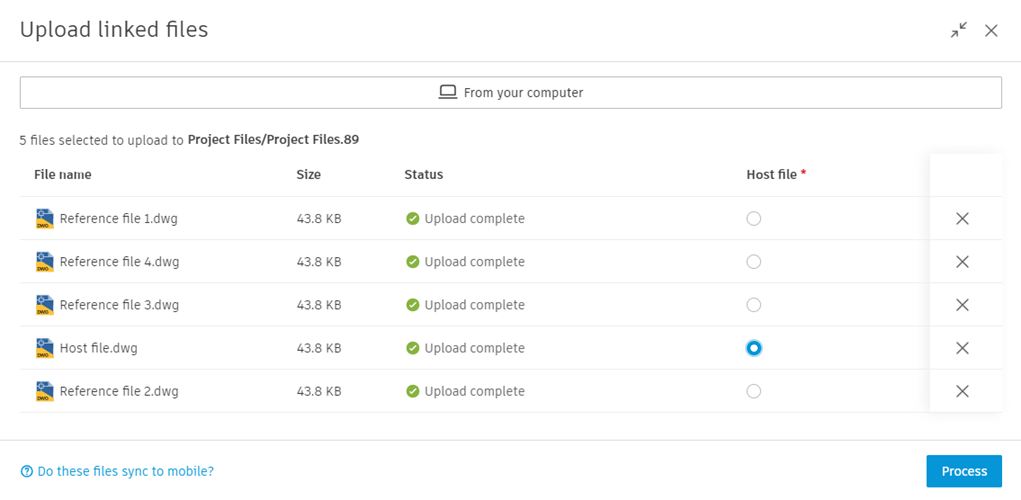Select Host file.dwg host radio button
The height and width of the screenshot is (500, 1021).
754,348
